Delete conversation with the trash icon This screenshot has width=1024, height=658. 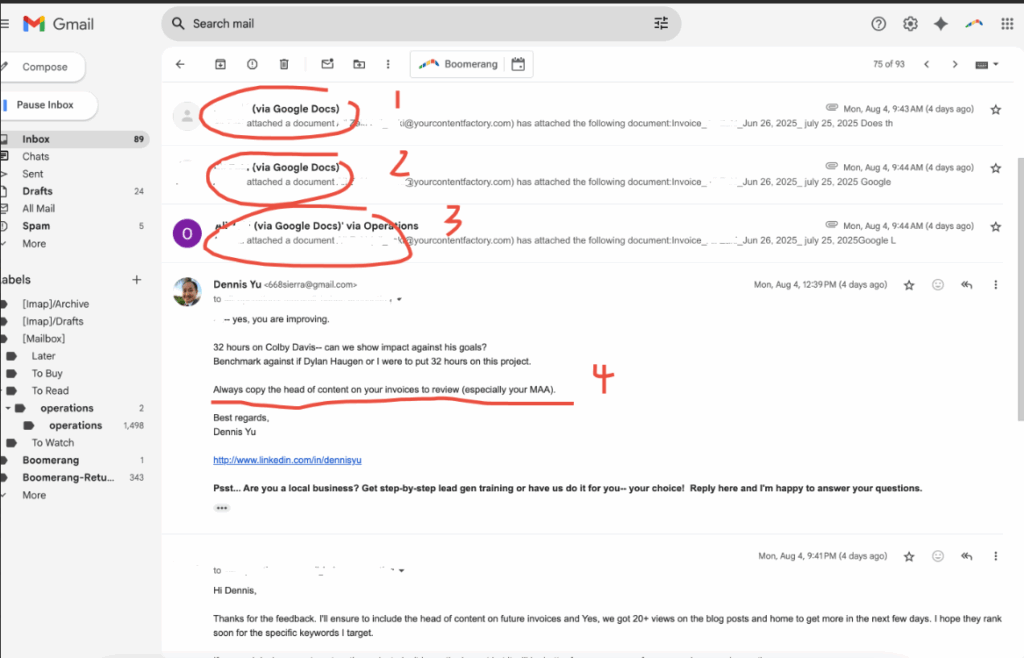click(284, 64)
